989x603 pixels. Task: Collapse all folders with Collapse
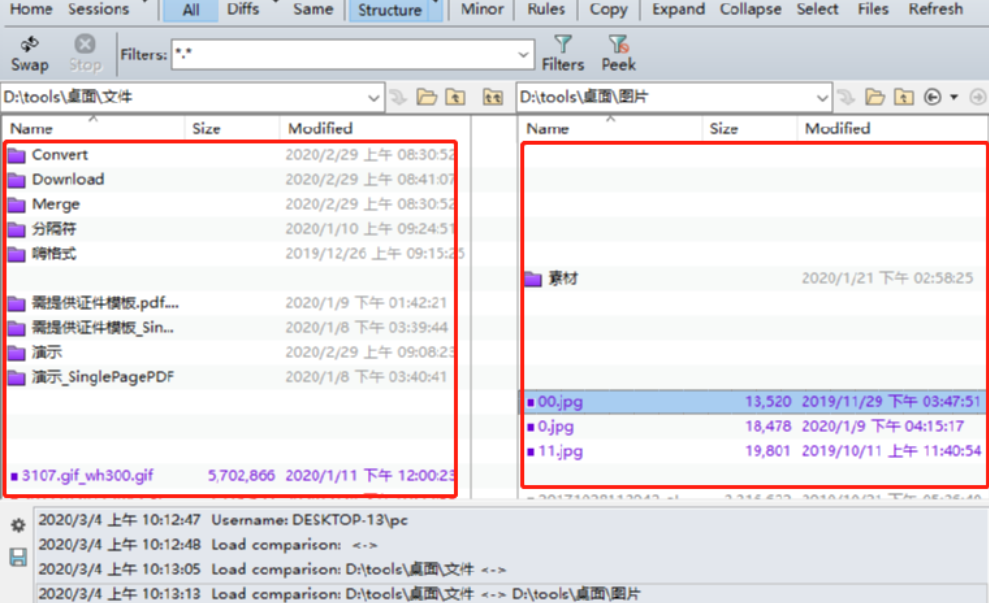click(x=750, y=9)
